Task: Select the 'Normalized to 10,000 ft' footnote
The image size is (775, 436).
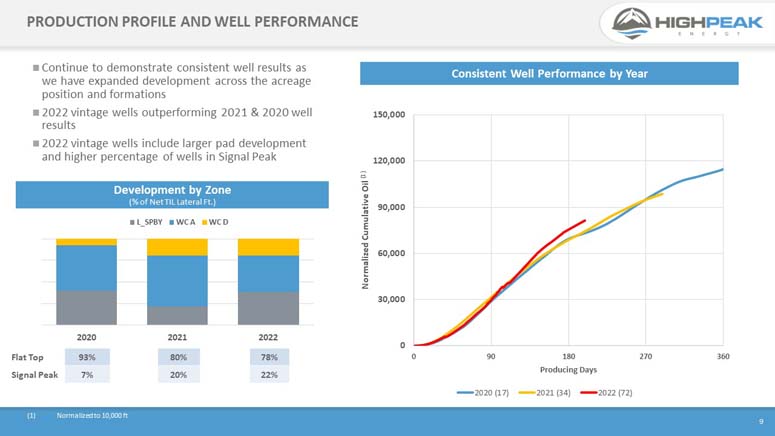Action: [x=92, y=416]
